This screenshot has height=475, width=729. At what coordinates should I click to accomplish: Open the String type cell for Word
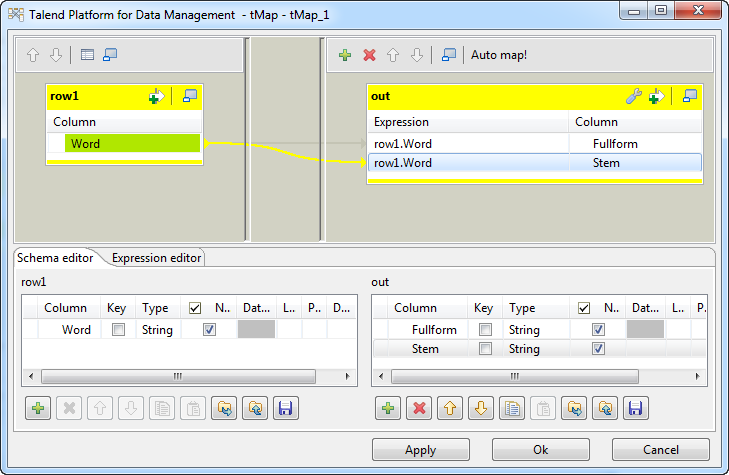click(157, 330)
